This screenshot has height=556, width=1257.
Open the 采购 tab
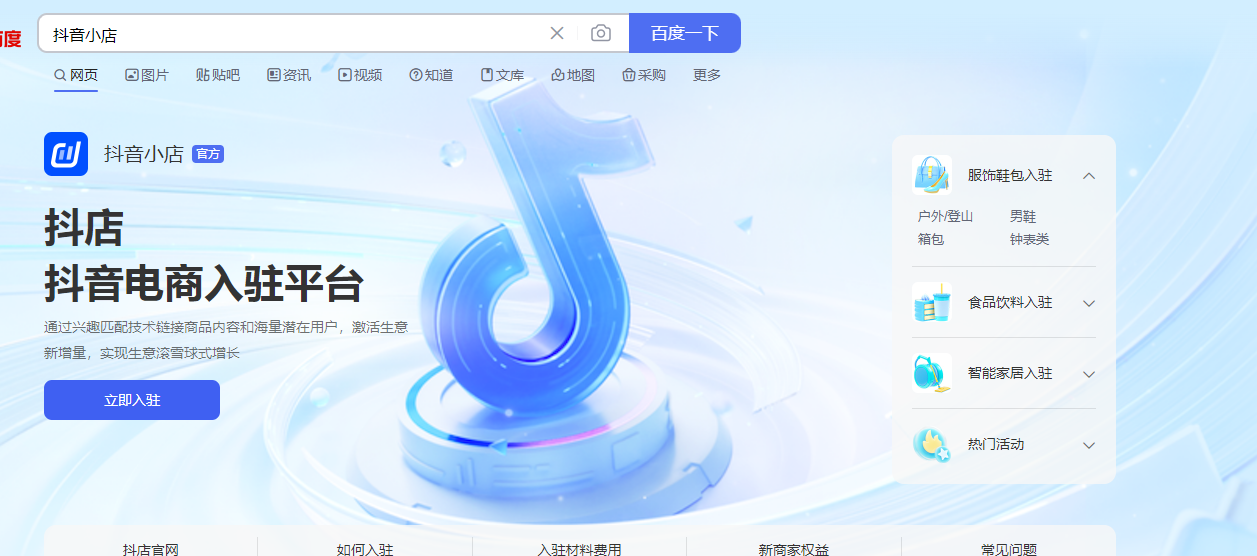[644, 75]
